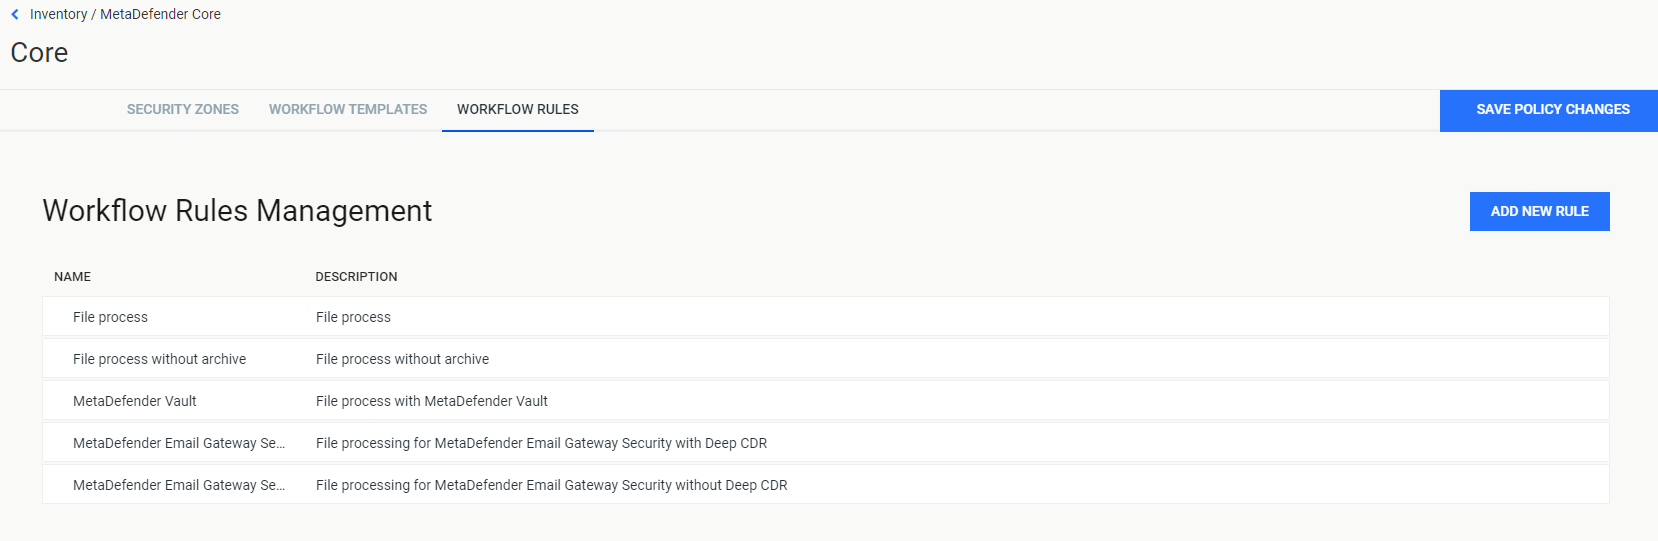Select the description ending 'without Deep CDR'
This screenshot has height=541, width=1658.
(552, 485)
